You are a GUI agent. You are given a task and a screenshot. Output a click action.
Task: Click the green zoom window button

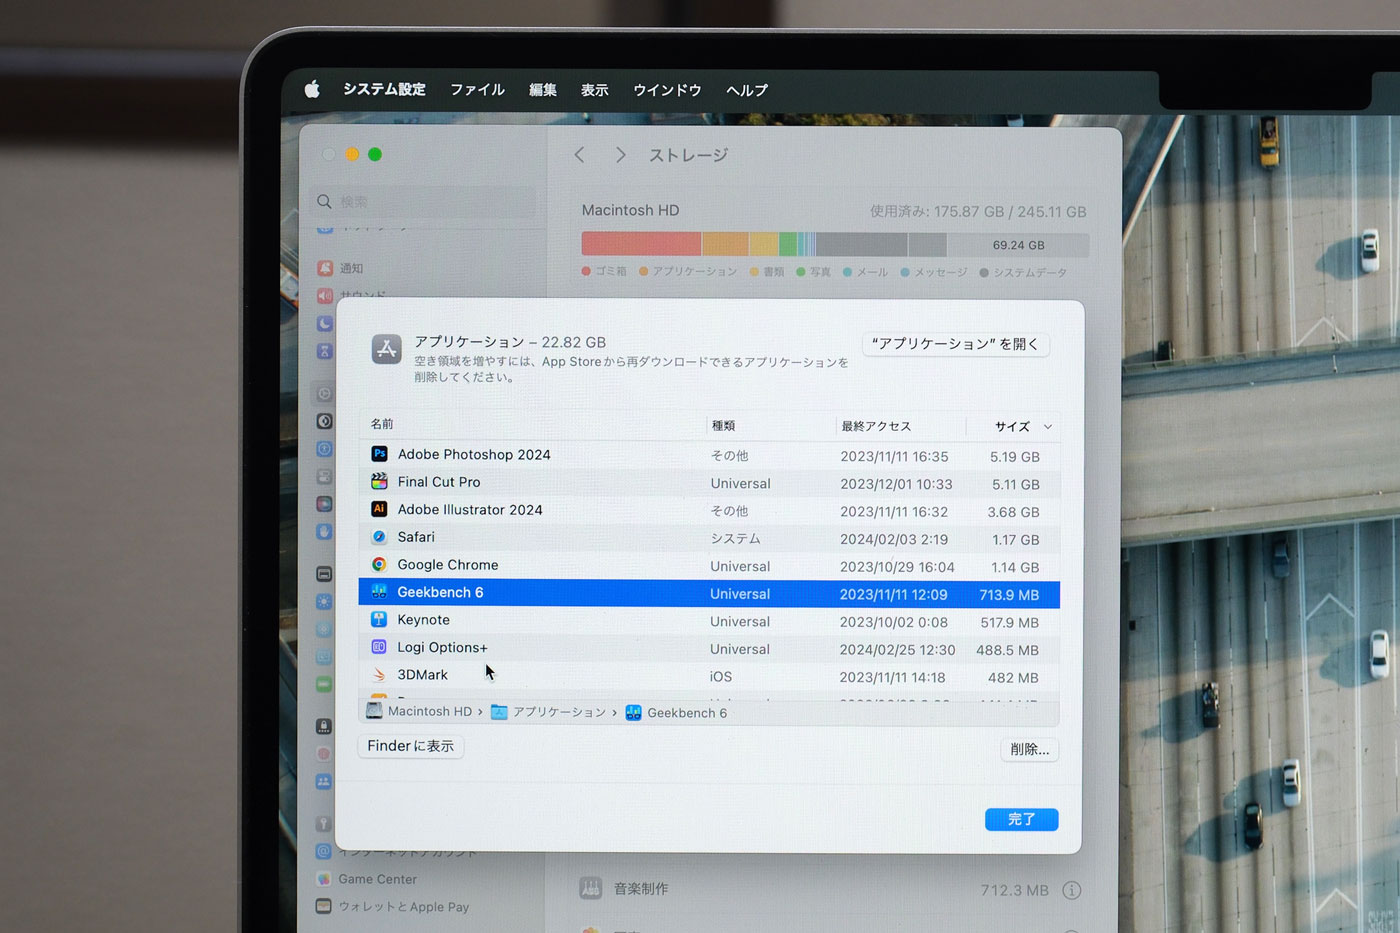[375, 154]
